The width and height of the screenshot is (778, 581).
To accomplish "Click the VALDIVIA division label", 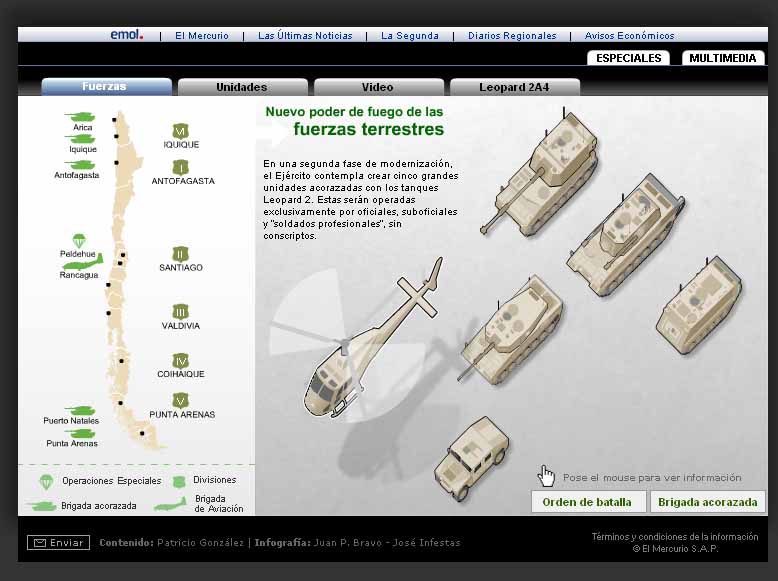I will coord(181,326).
